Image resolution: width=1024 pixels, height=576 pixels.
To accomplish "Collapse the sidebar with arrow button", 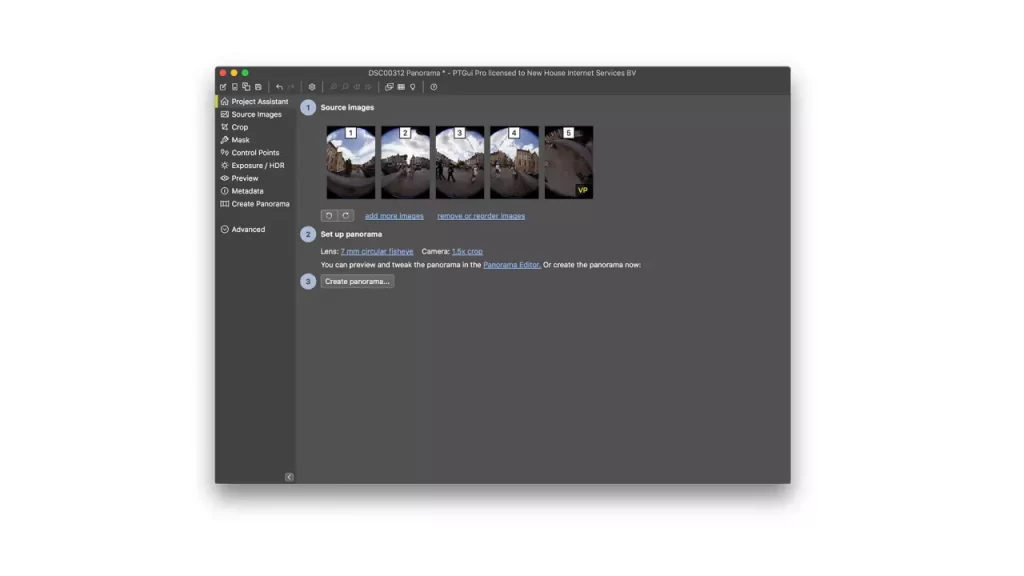I will tap(289, 477).
